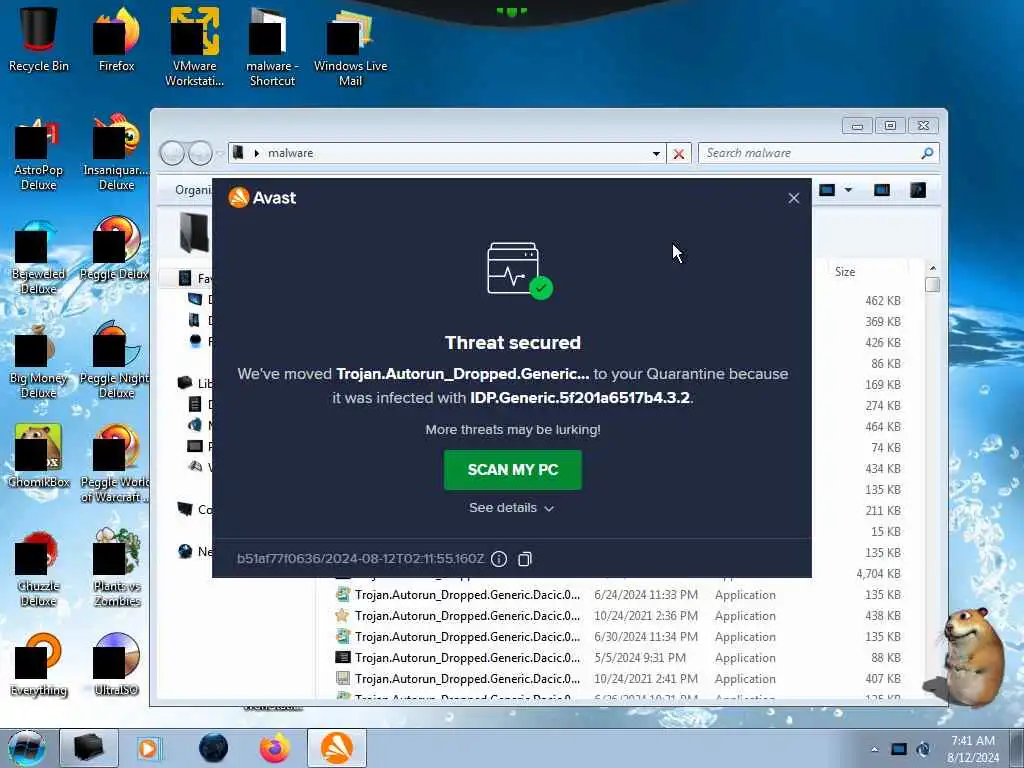Click Firefox icon in the taskbar

click(x=275, y=748)
